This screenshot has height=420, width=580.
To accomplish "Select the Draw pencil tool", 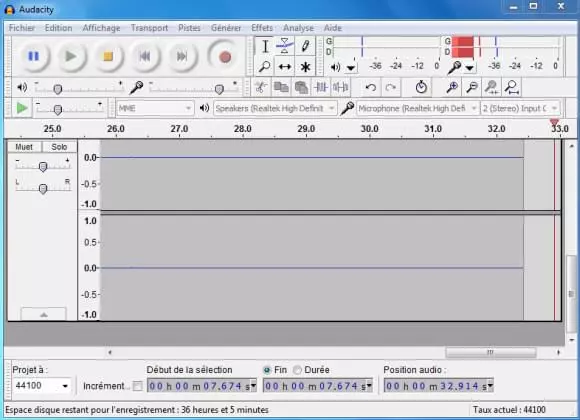I will point(305,46).
